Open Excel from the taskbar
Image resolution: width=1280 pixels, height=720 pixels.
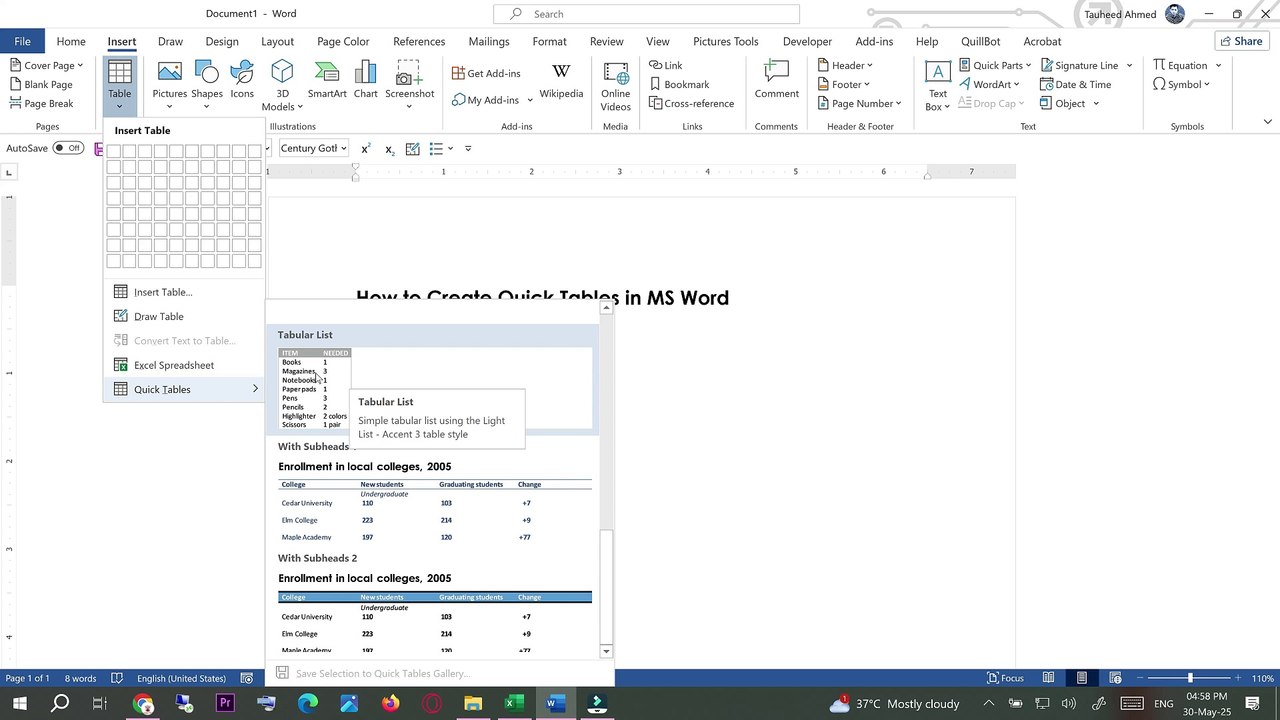pos(514,704)
